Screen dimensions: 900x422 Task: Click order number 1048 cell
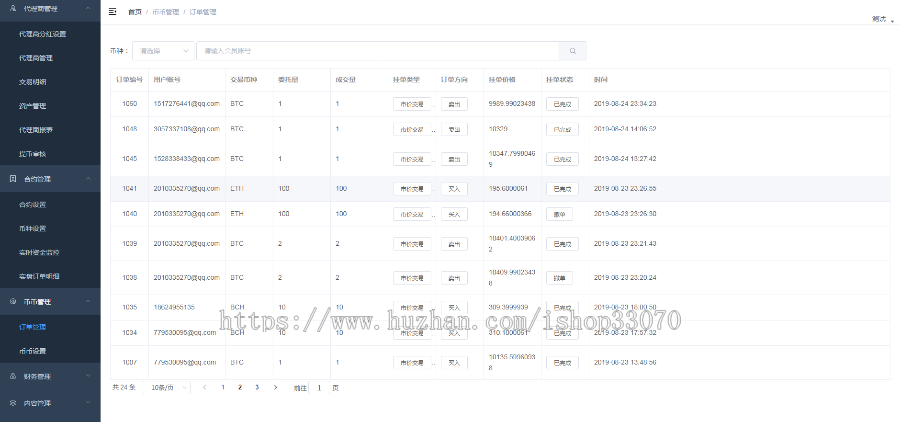tap(129, 129)
